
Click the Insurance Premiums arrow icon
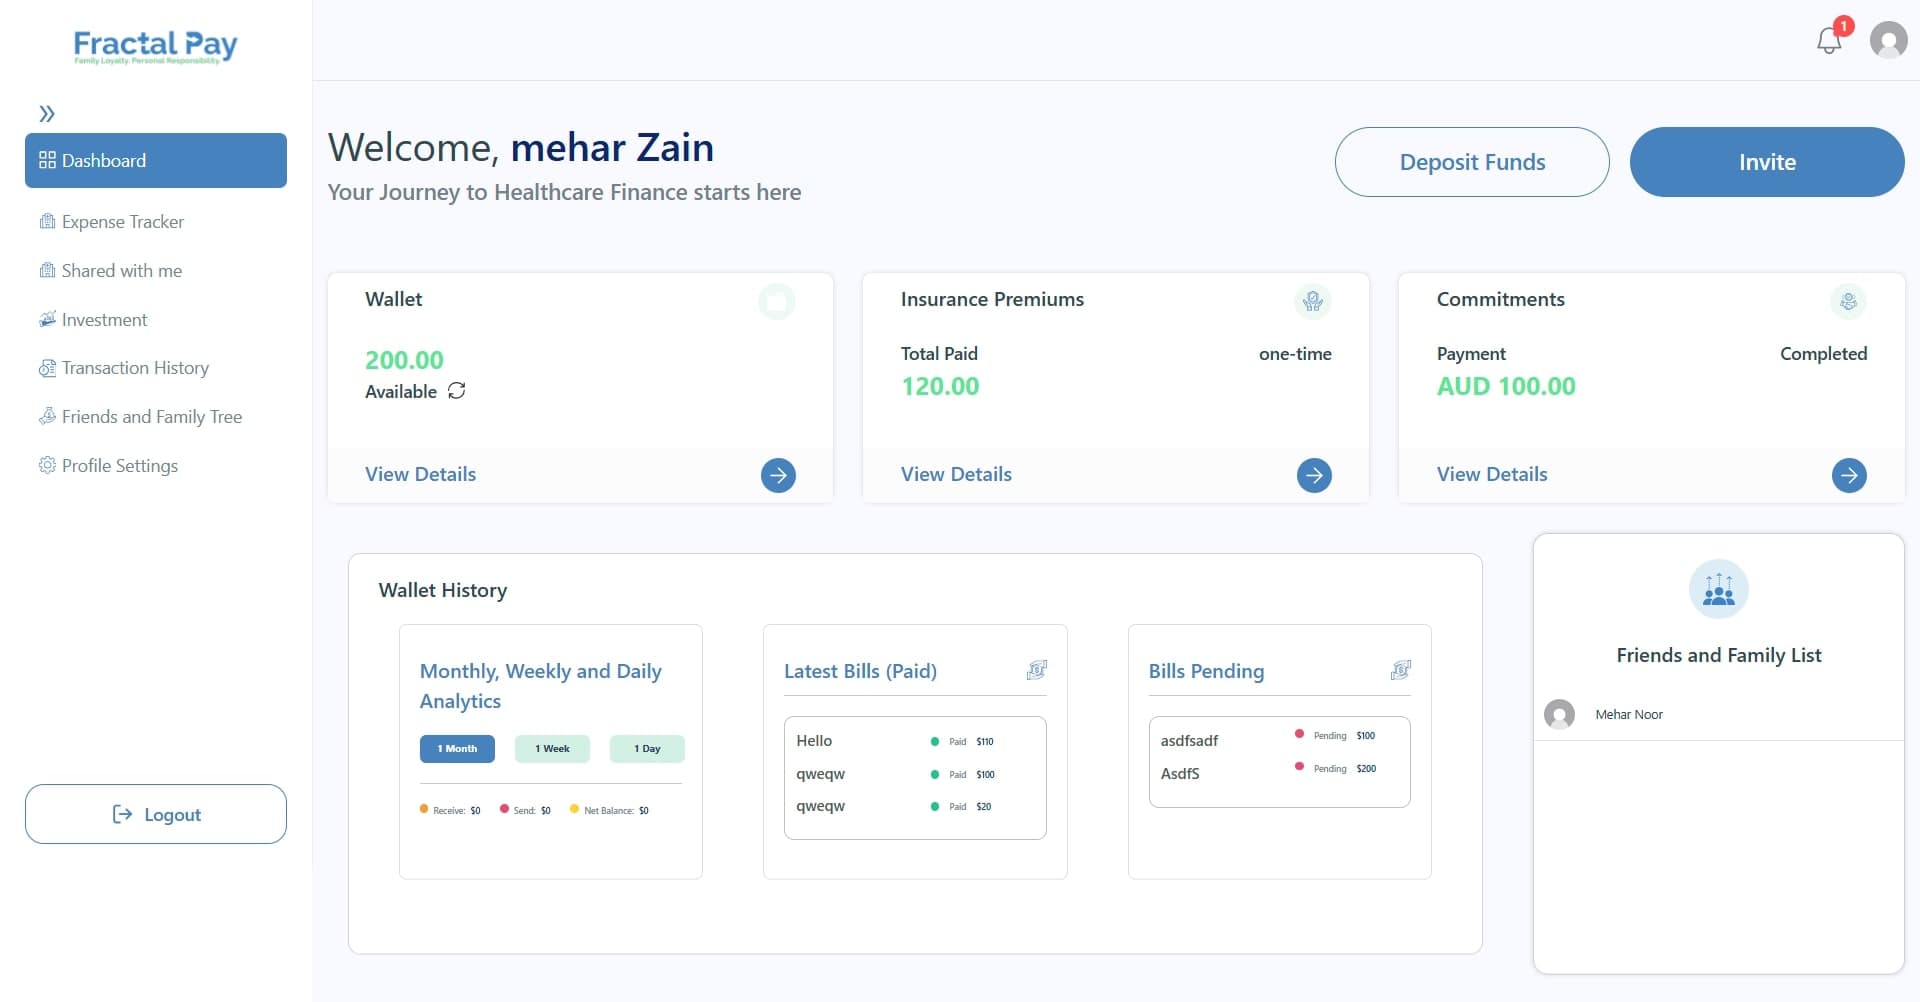pos(1314,475)
